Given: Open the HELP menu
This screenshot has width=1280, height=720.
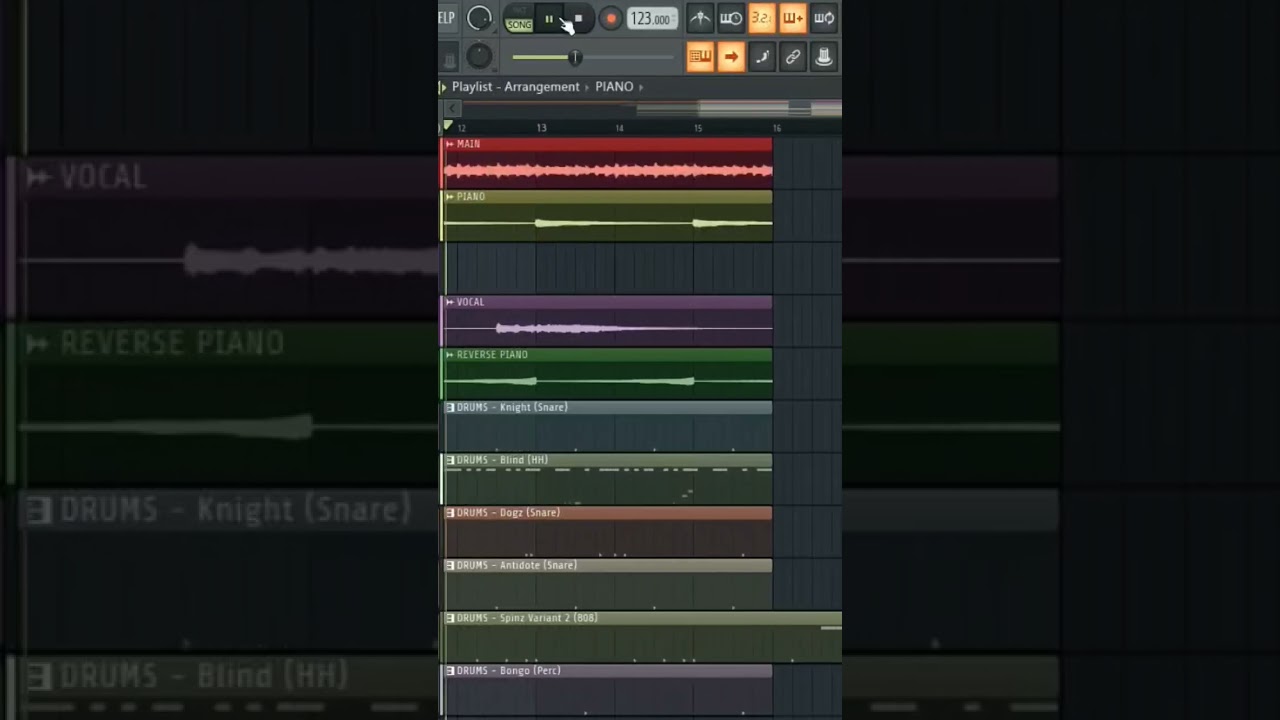Looking at the screenshot, I should [x=447, y=18].
